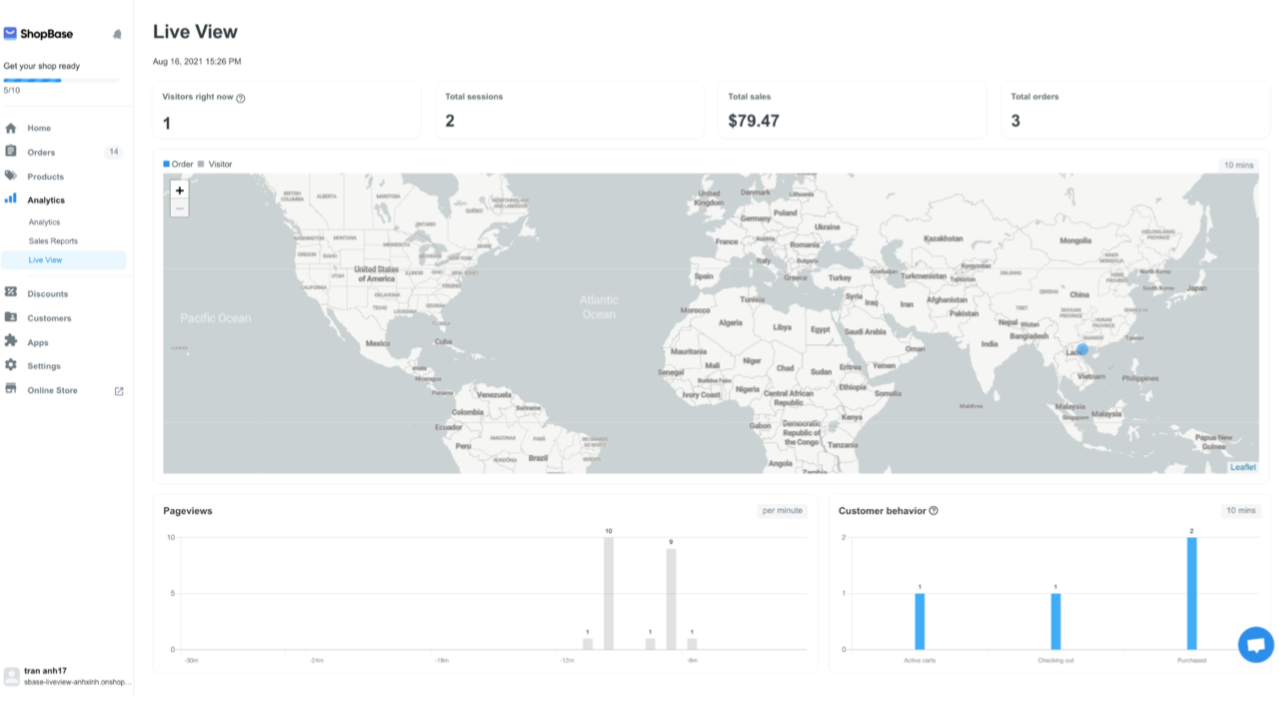Click the ShopBase logo
The image size is (1279, 707).
tap(38, 34)
